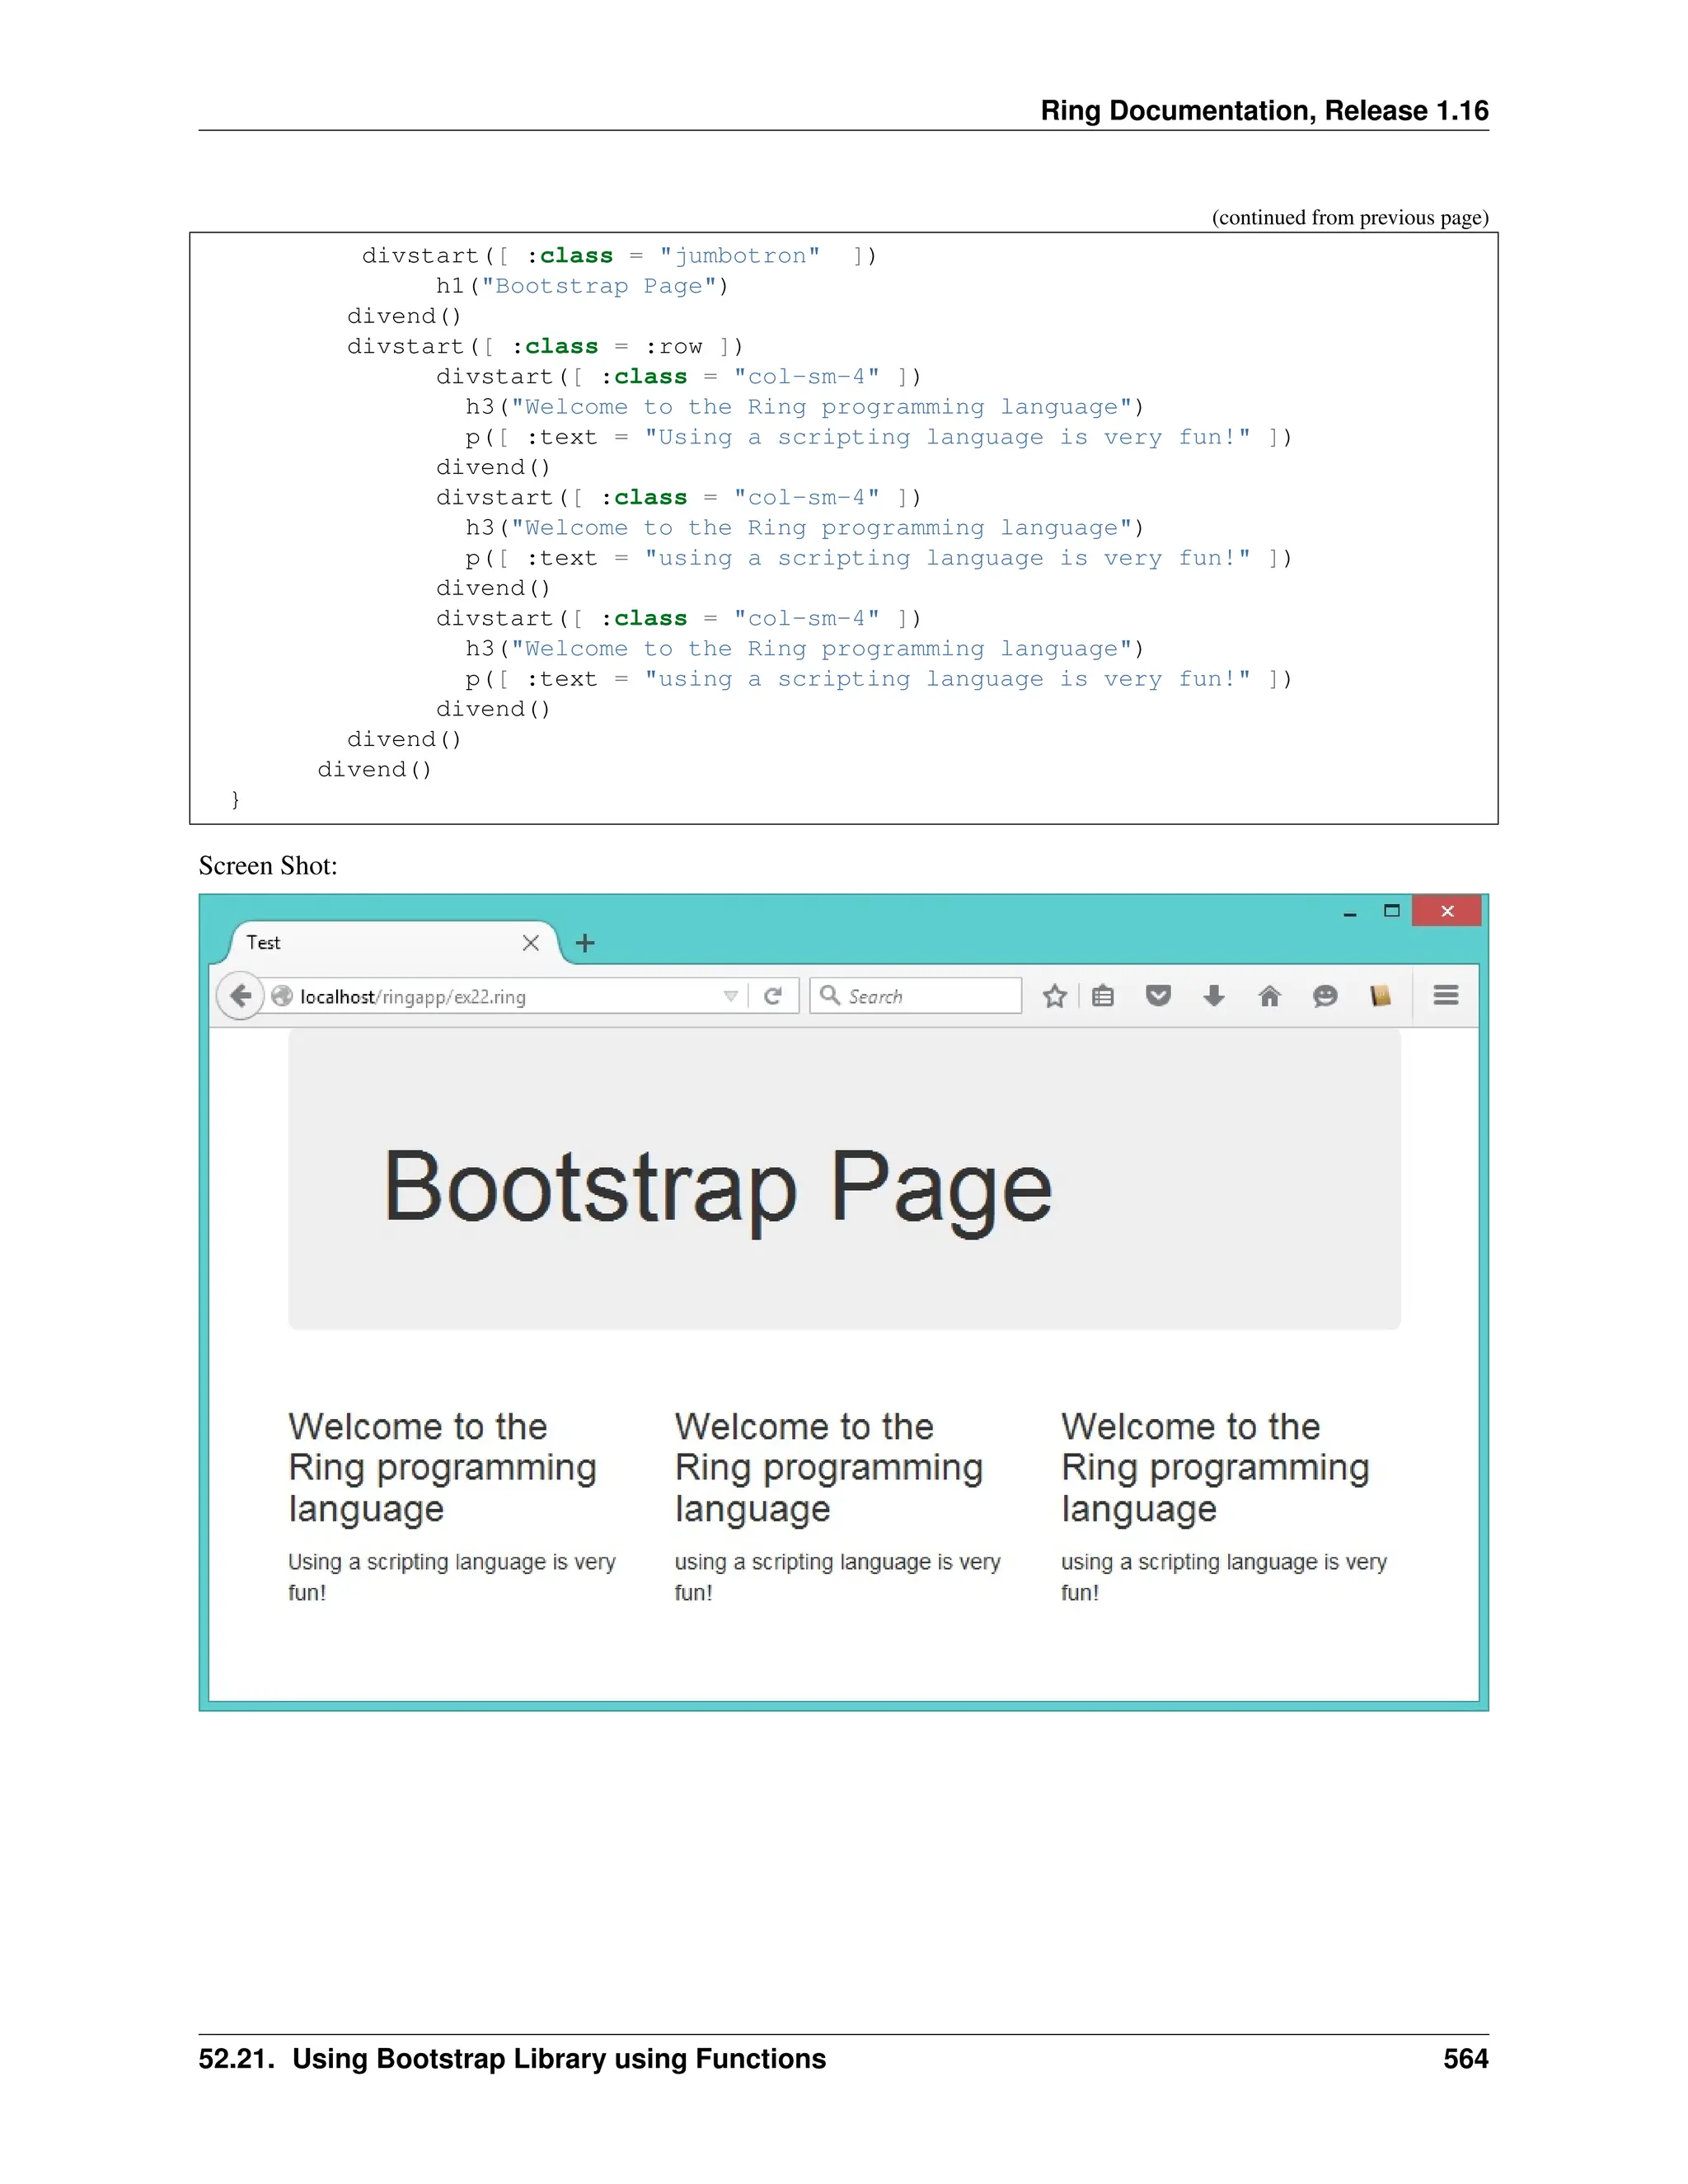Save page to Pocket icon
The width and height of the screenshot is (1688, 2184).
[x=1158, y=996]
